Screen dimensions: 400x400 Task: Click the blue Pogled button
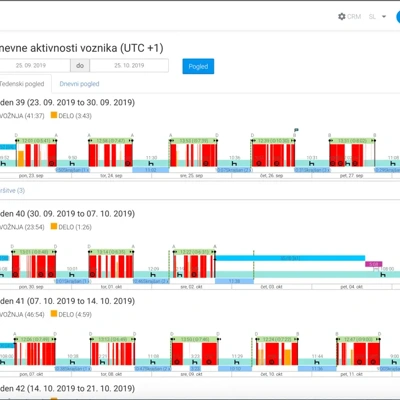tap(198, 66)
